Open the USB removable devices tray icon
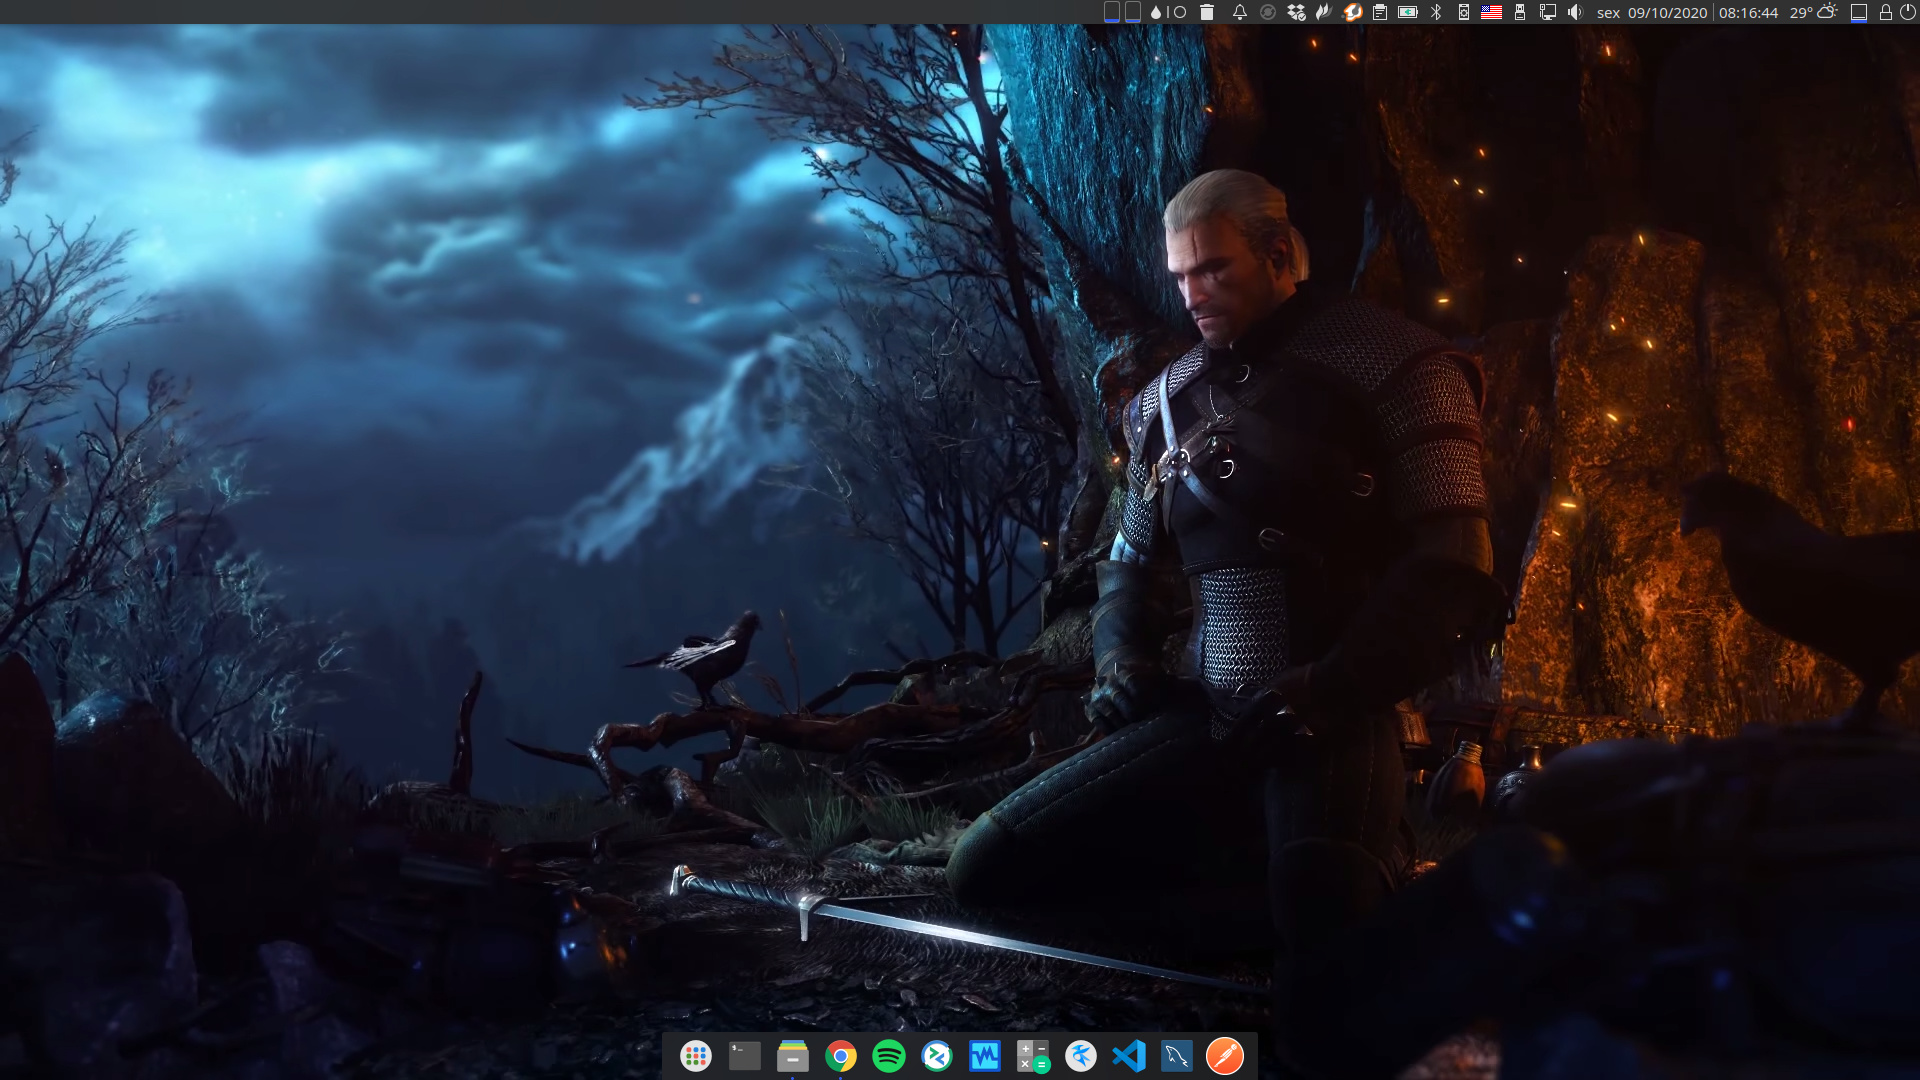Screen dimensions: 1920x1080 (x=1520, y=12)
